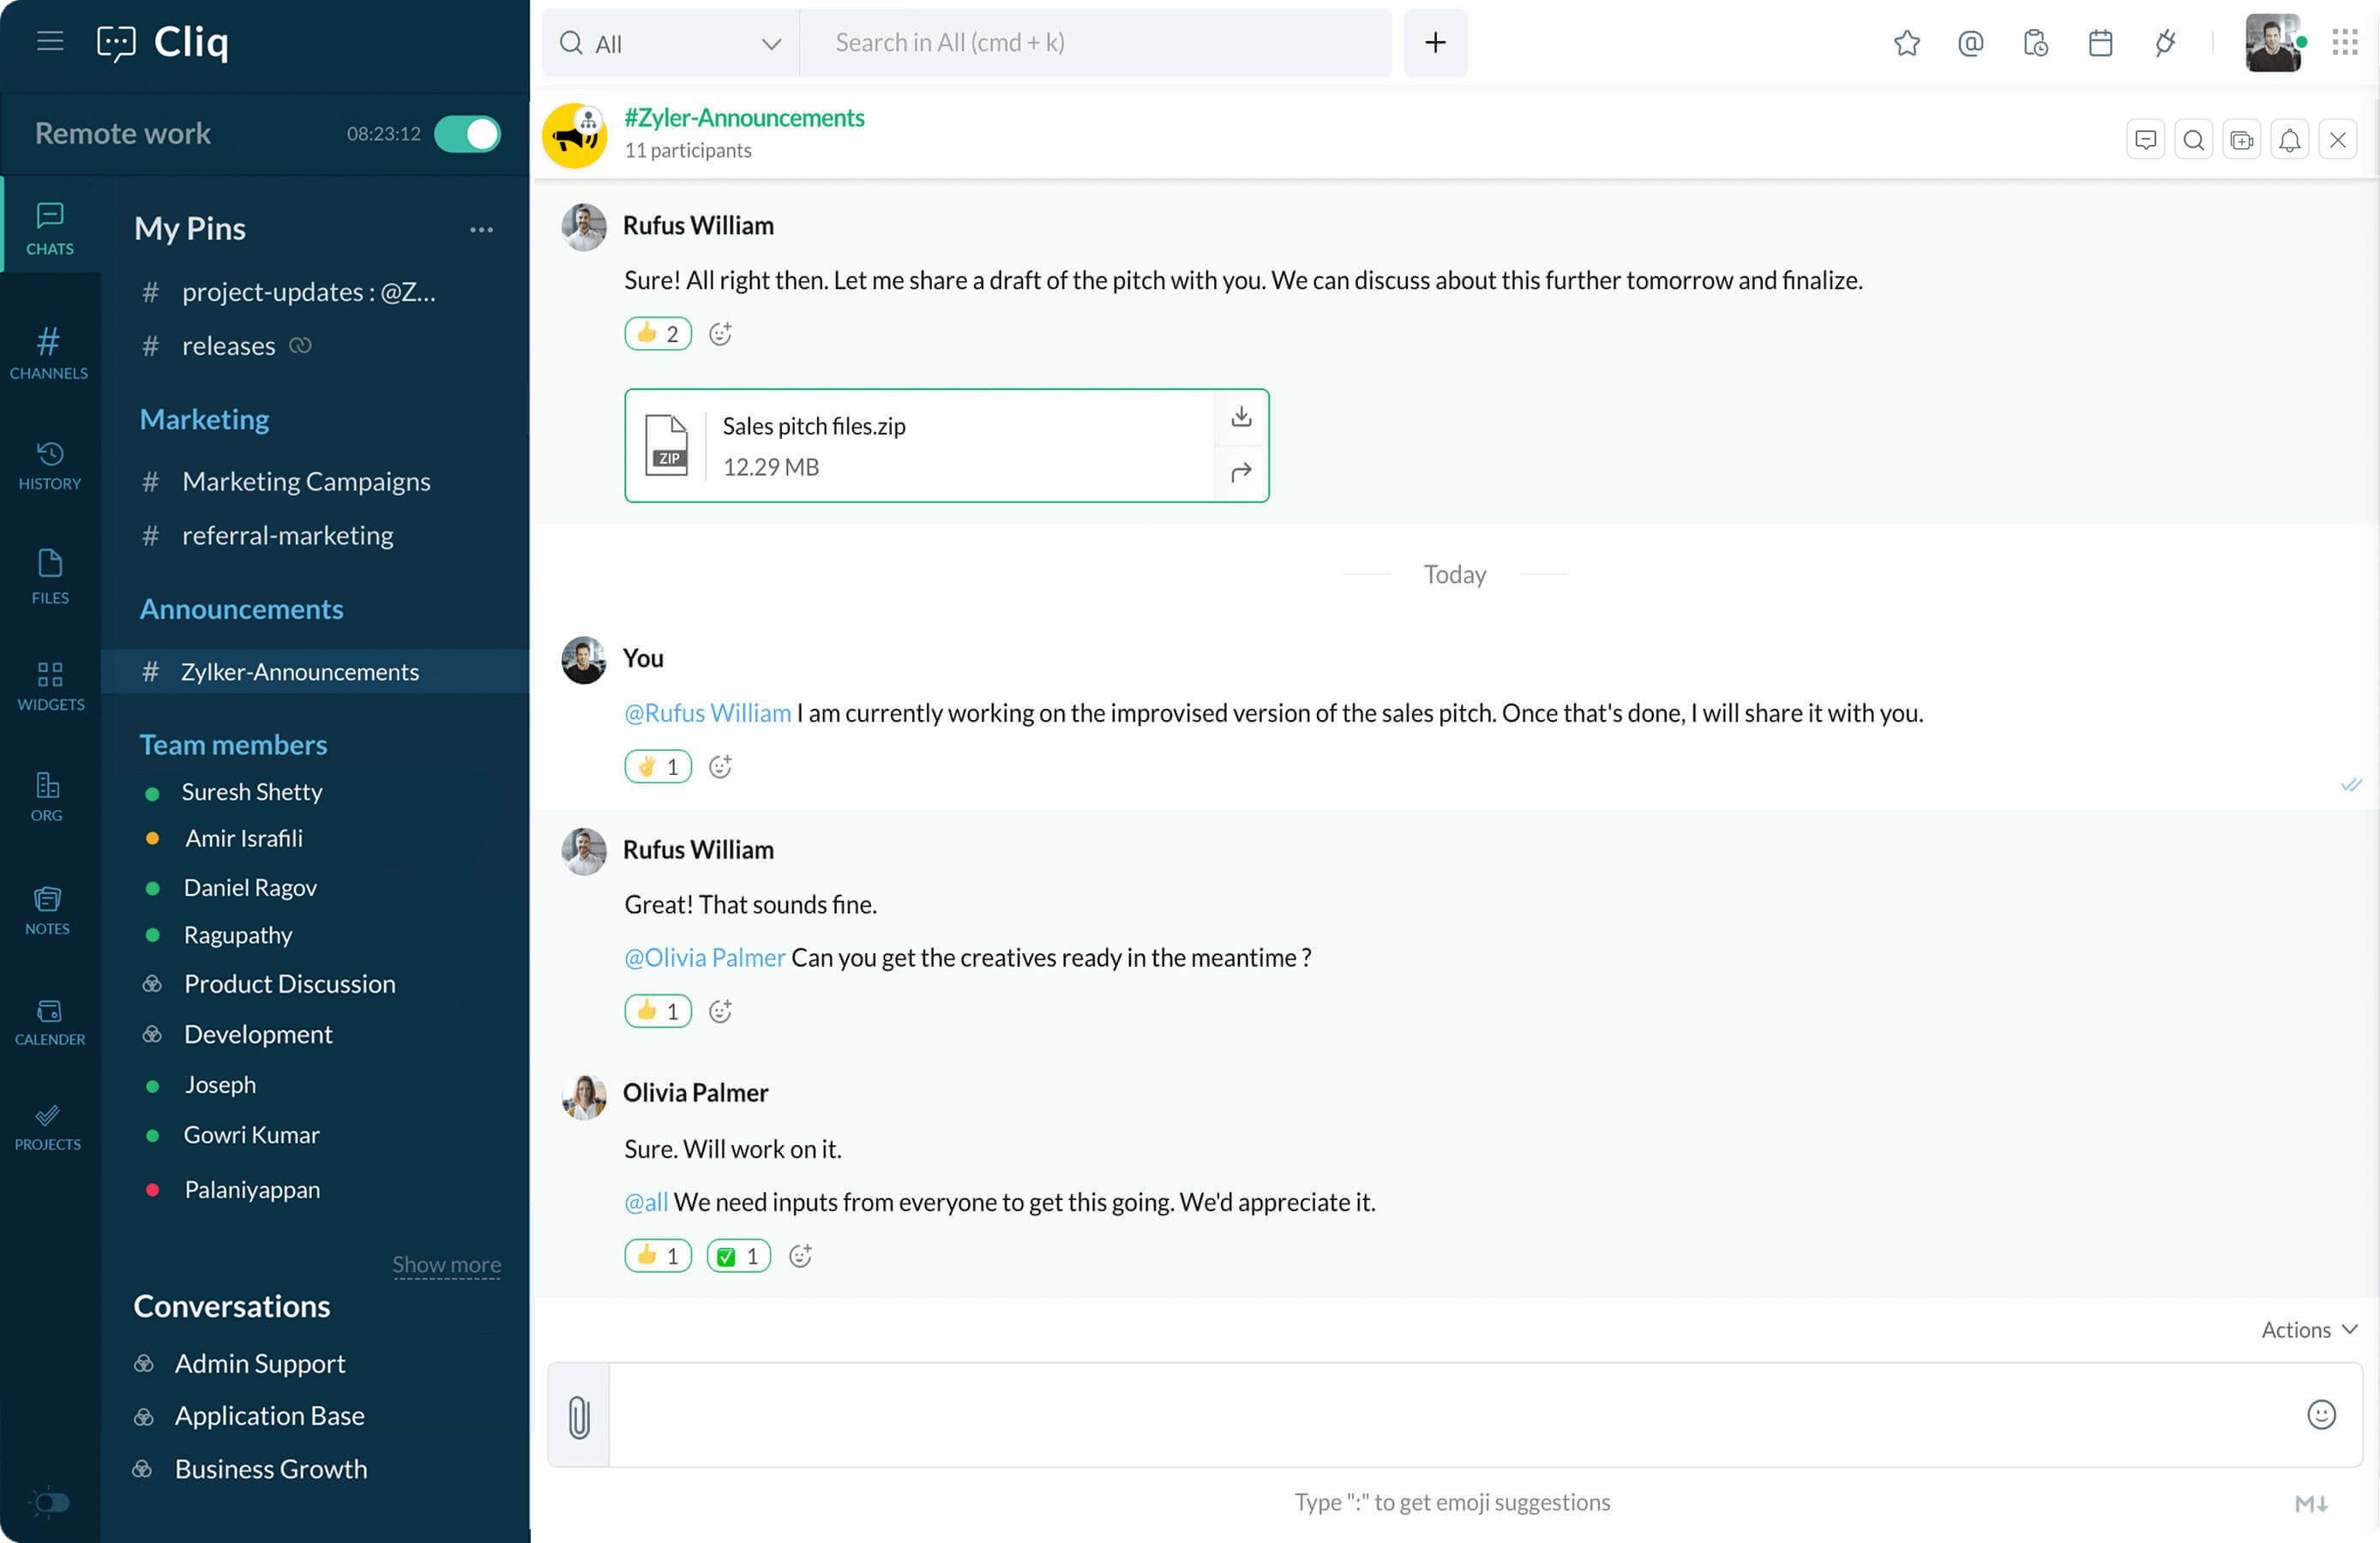Switch to the Channels sidebar tab
The height and width of the screenshot is (1543, 2380).
click(49, 352)
